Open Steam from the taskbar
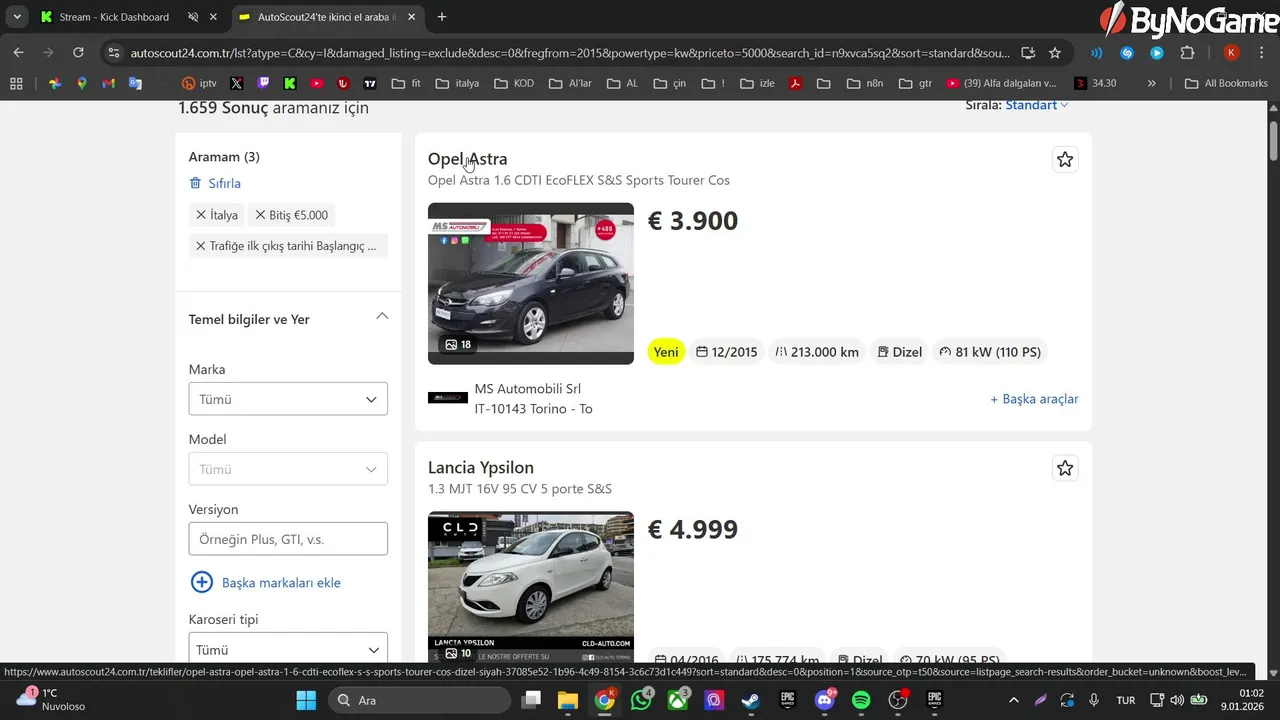The image size is (1280, 720). 750,700
